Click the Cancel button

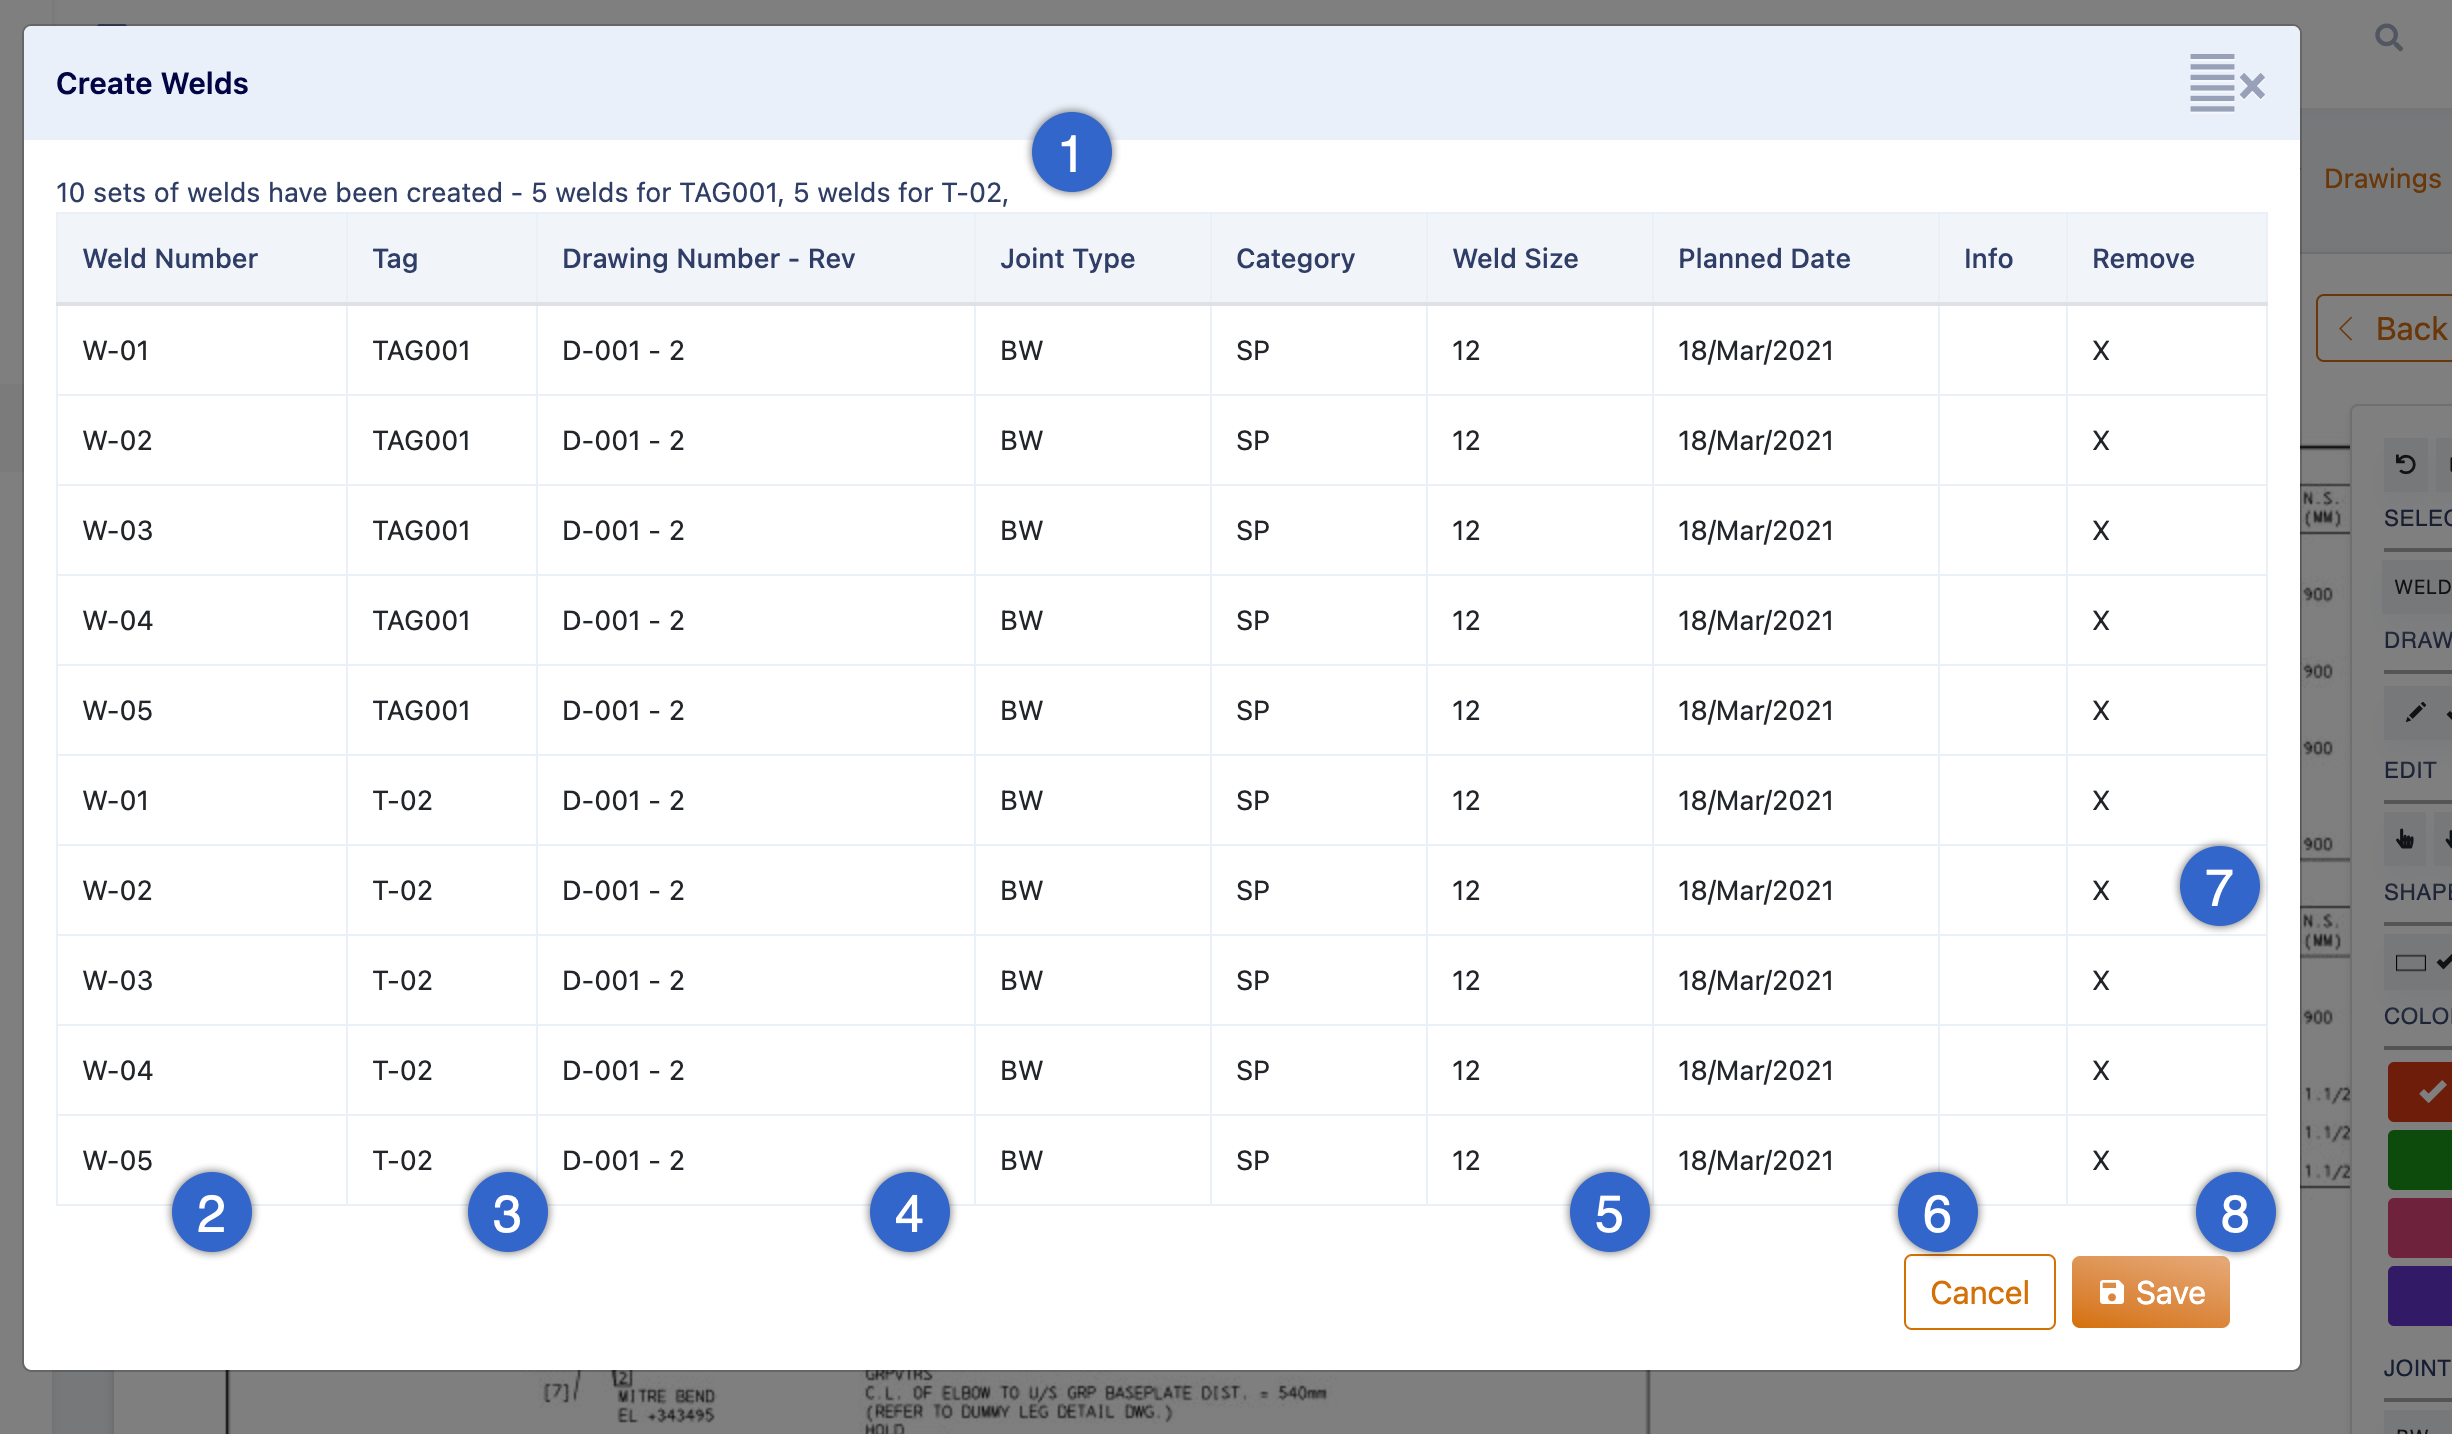tap(1979, 1292)
